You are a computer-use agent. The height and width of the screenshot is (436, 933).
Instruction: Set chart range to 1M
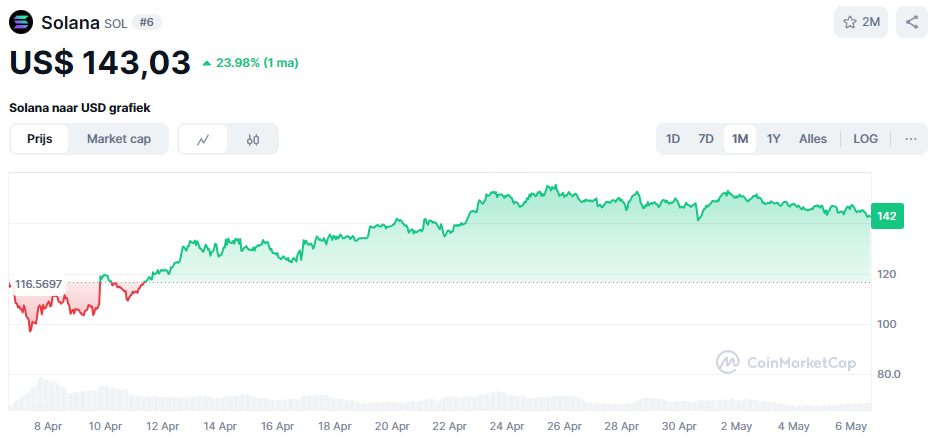click(740, 139)
